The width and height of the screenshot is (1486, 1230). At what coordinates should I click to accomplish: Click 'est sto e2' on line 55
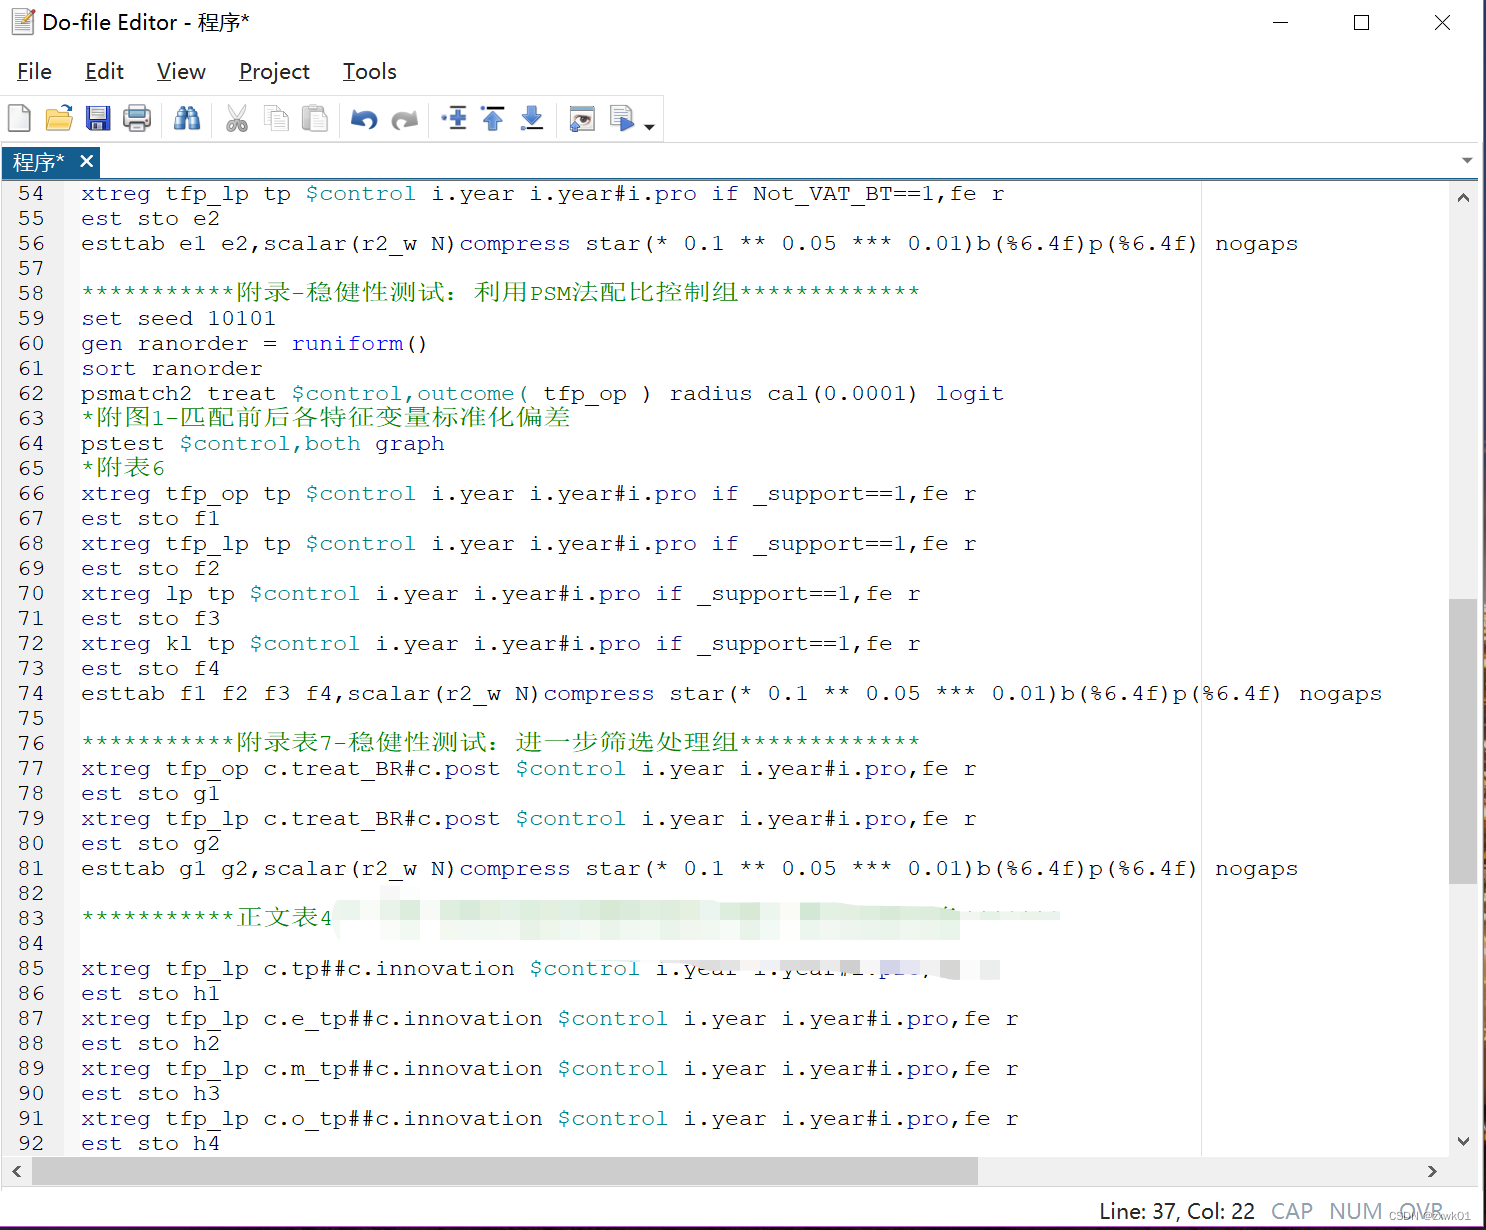tap(150, 218)
